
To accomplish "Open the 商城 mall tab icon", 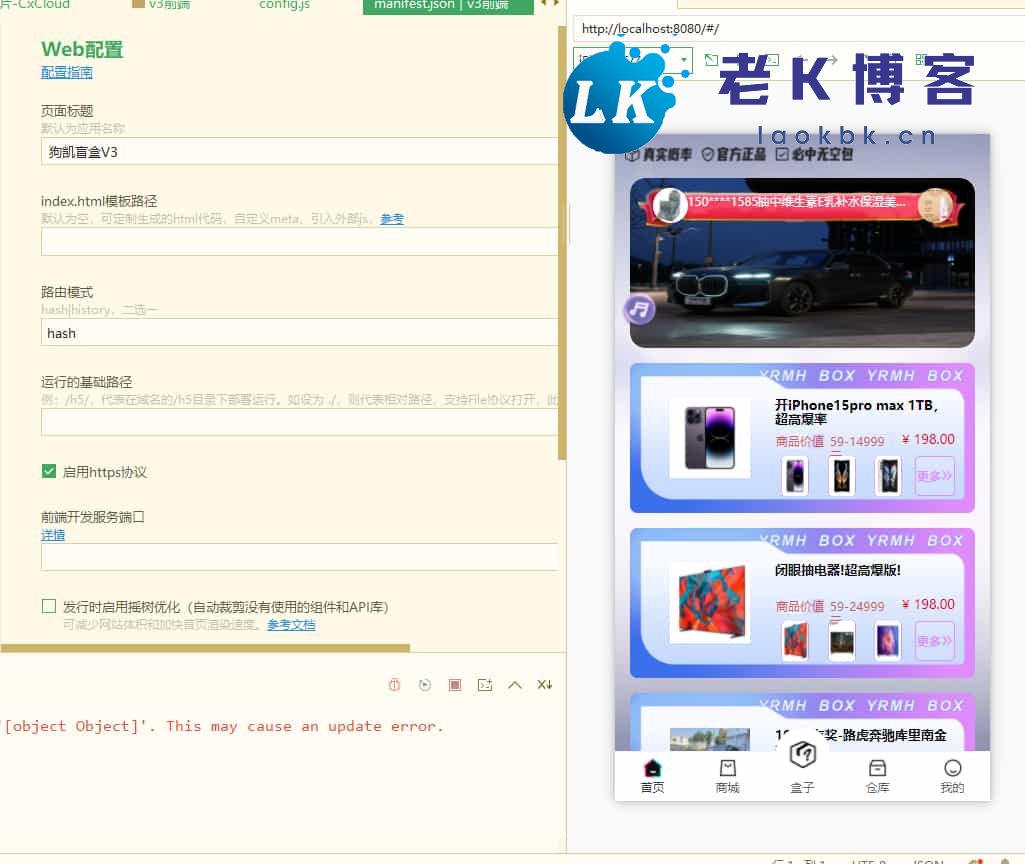I will coord(728,770).
